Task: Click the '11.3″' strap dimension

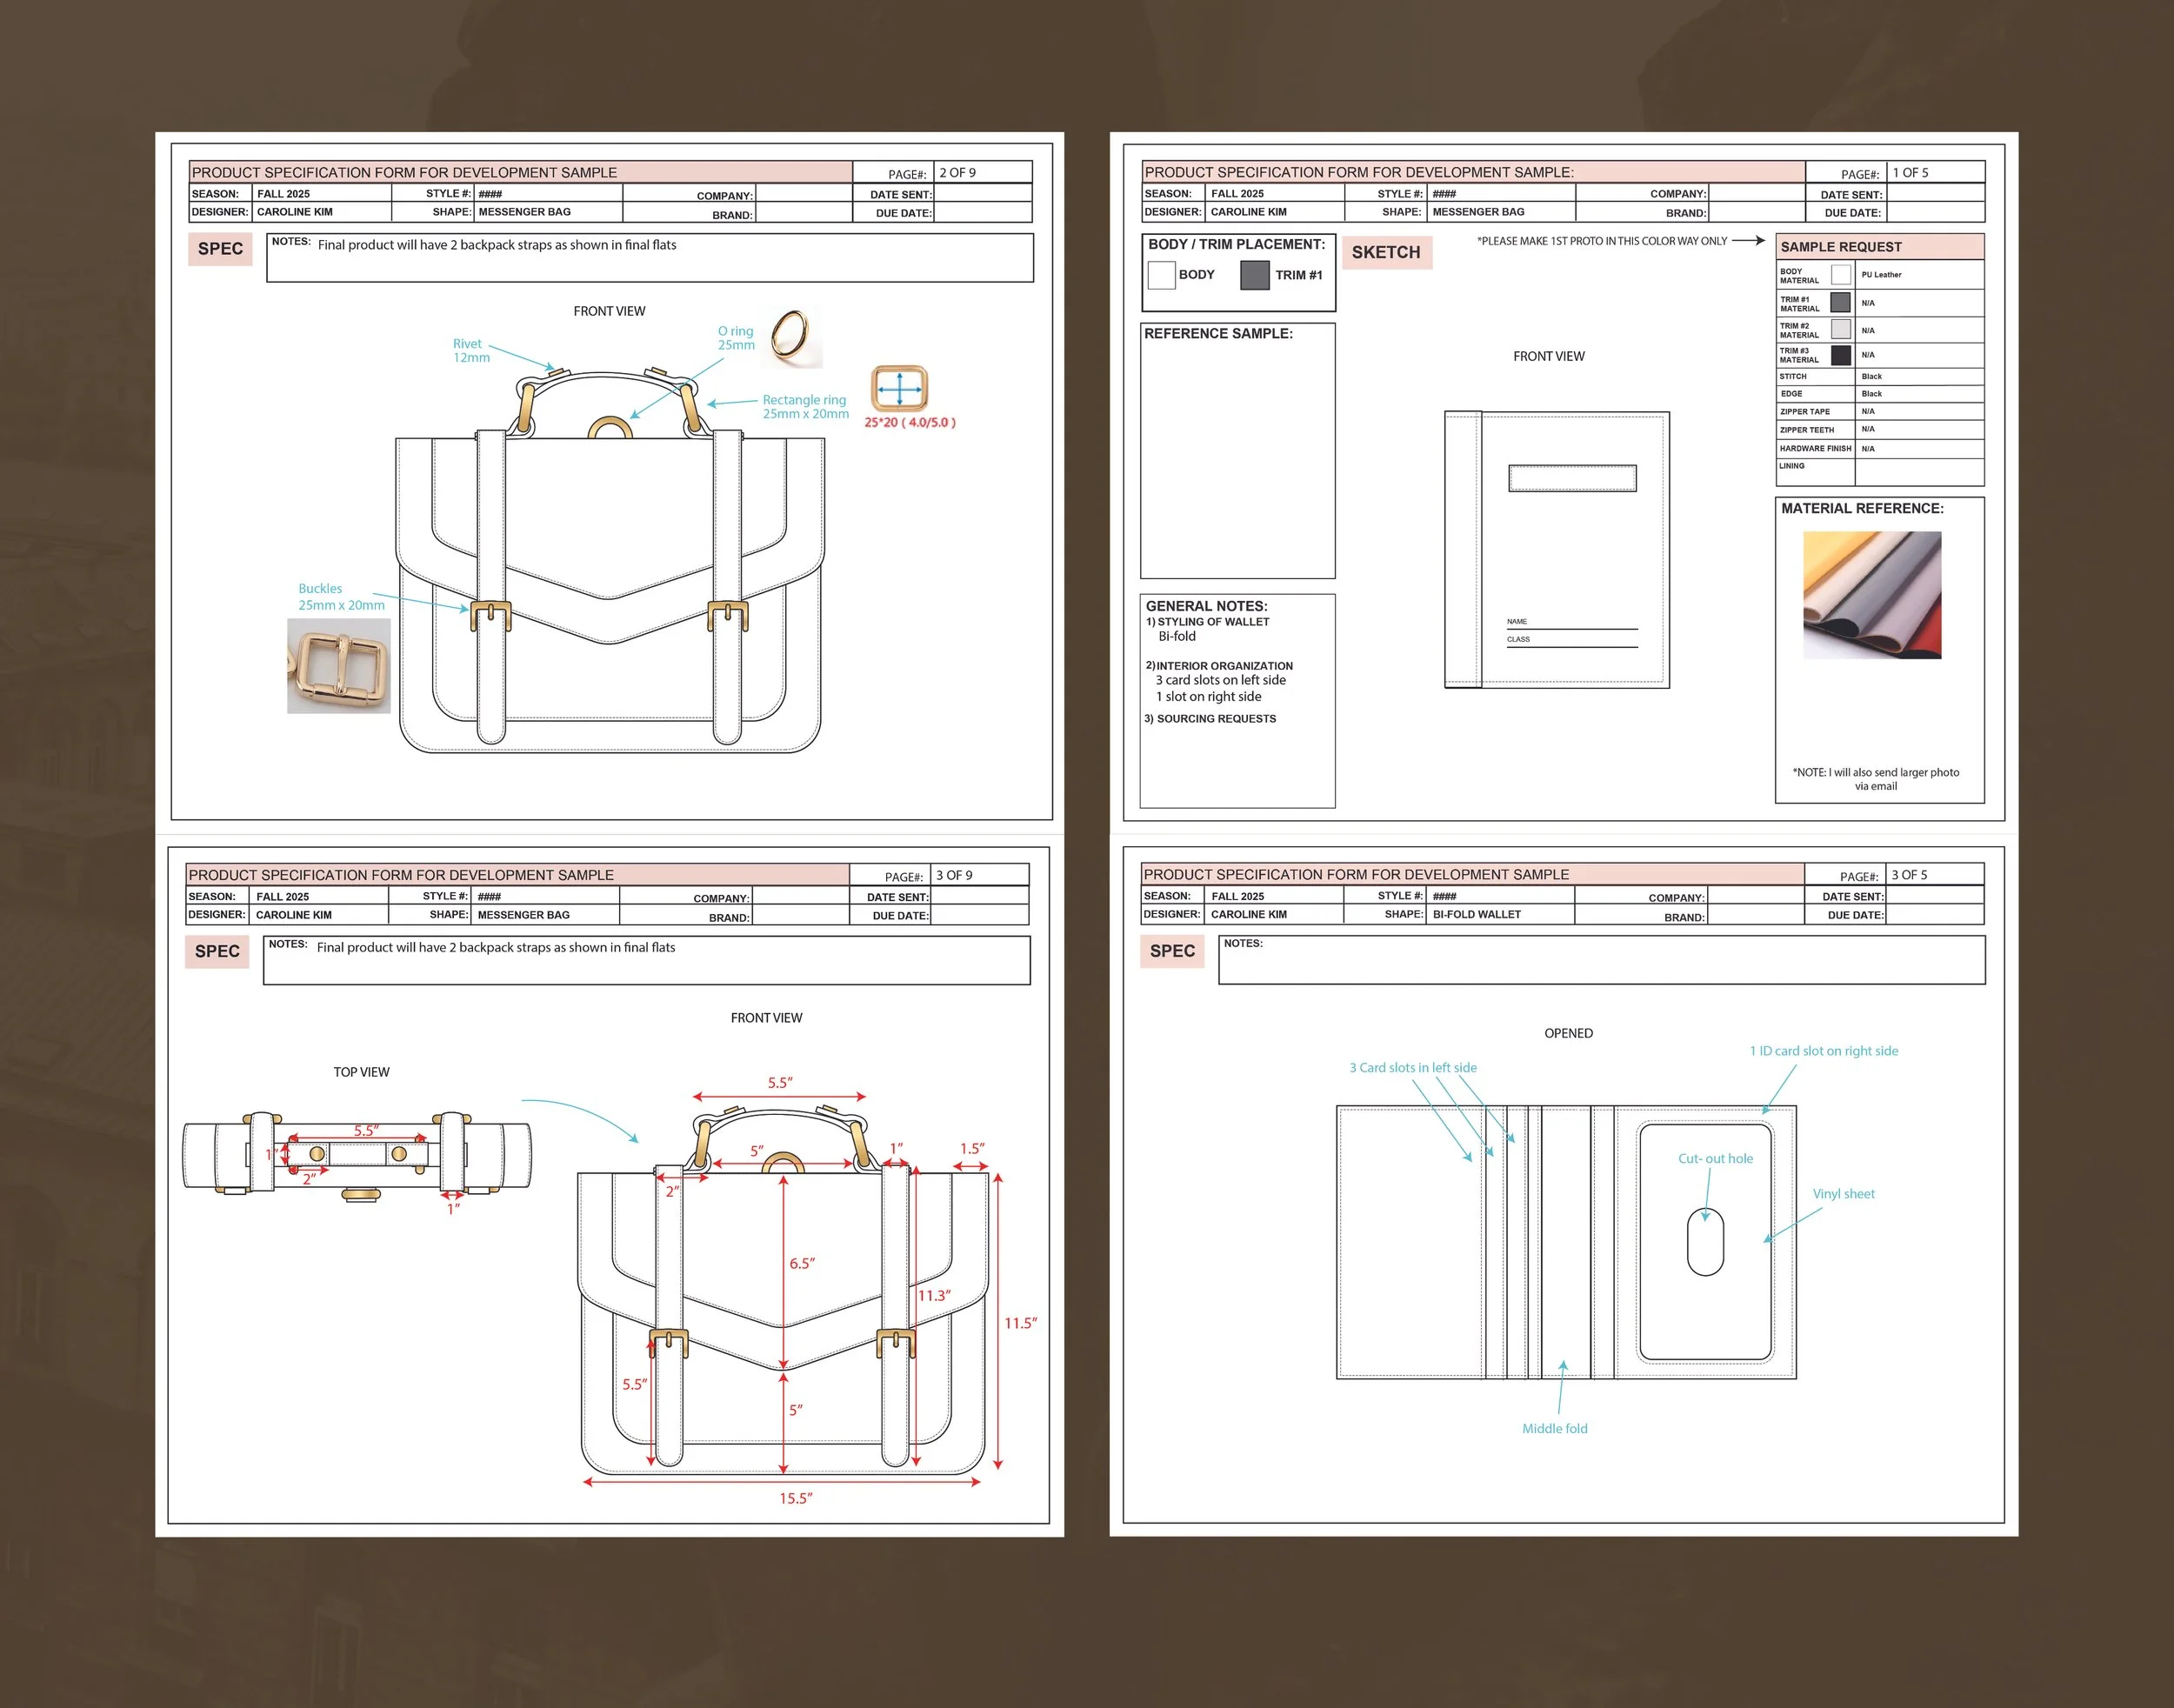Action: [934, 1295]
